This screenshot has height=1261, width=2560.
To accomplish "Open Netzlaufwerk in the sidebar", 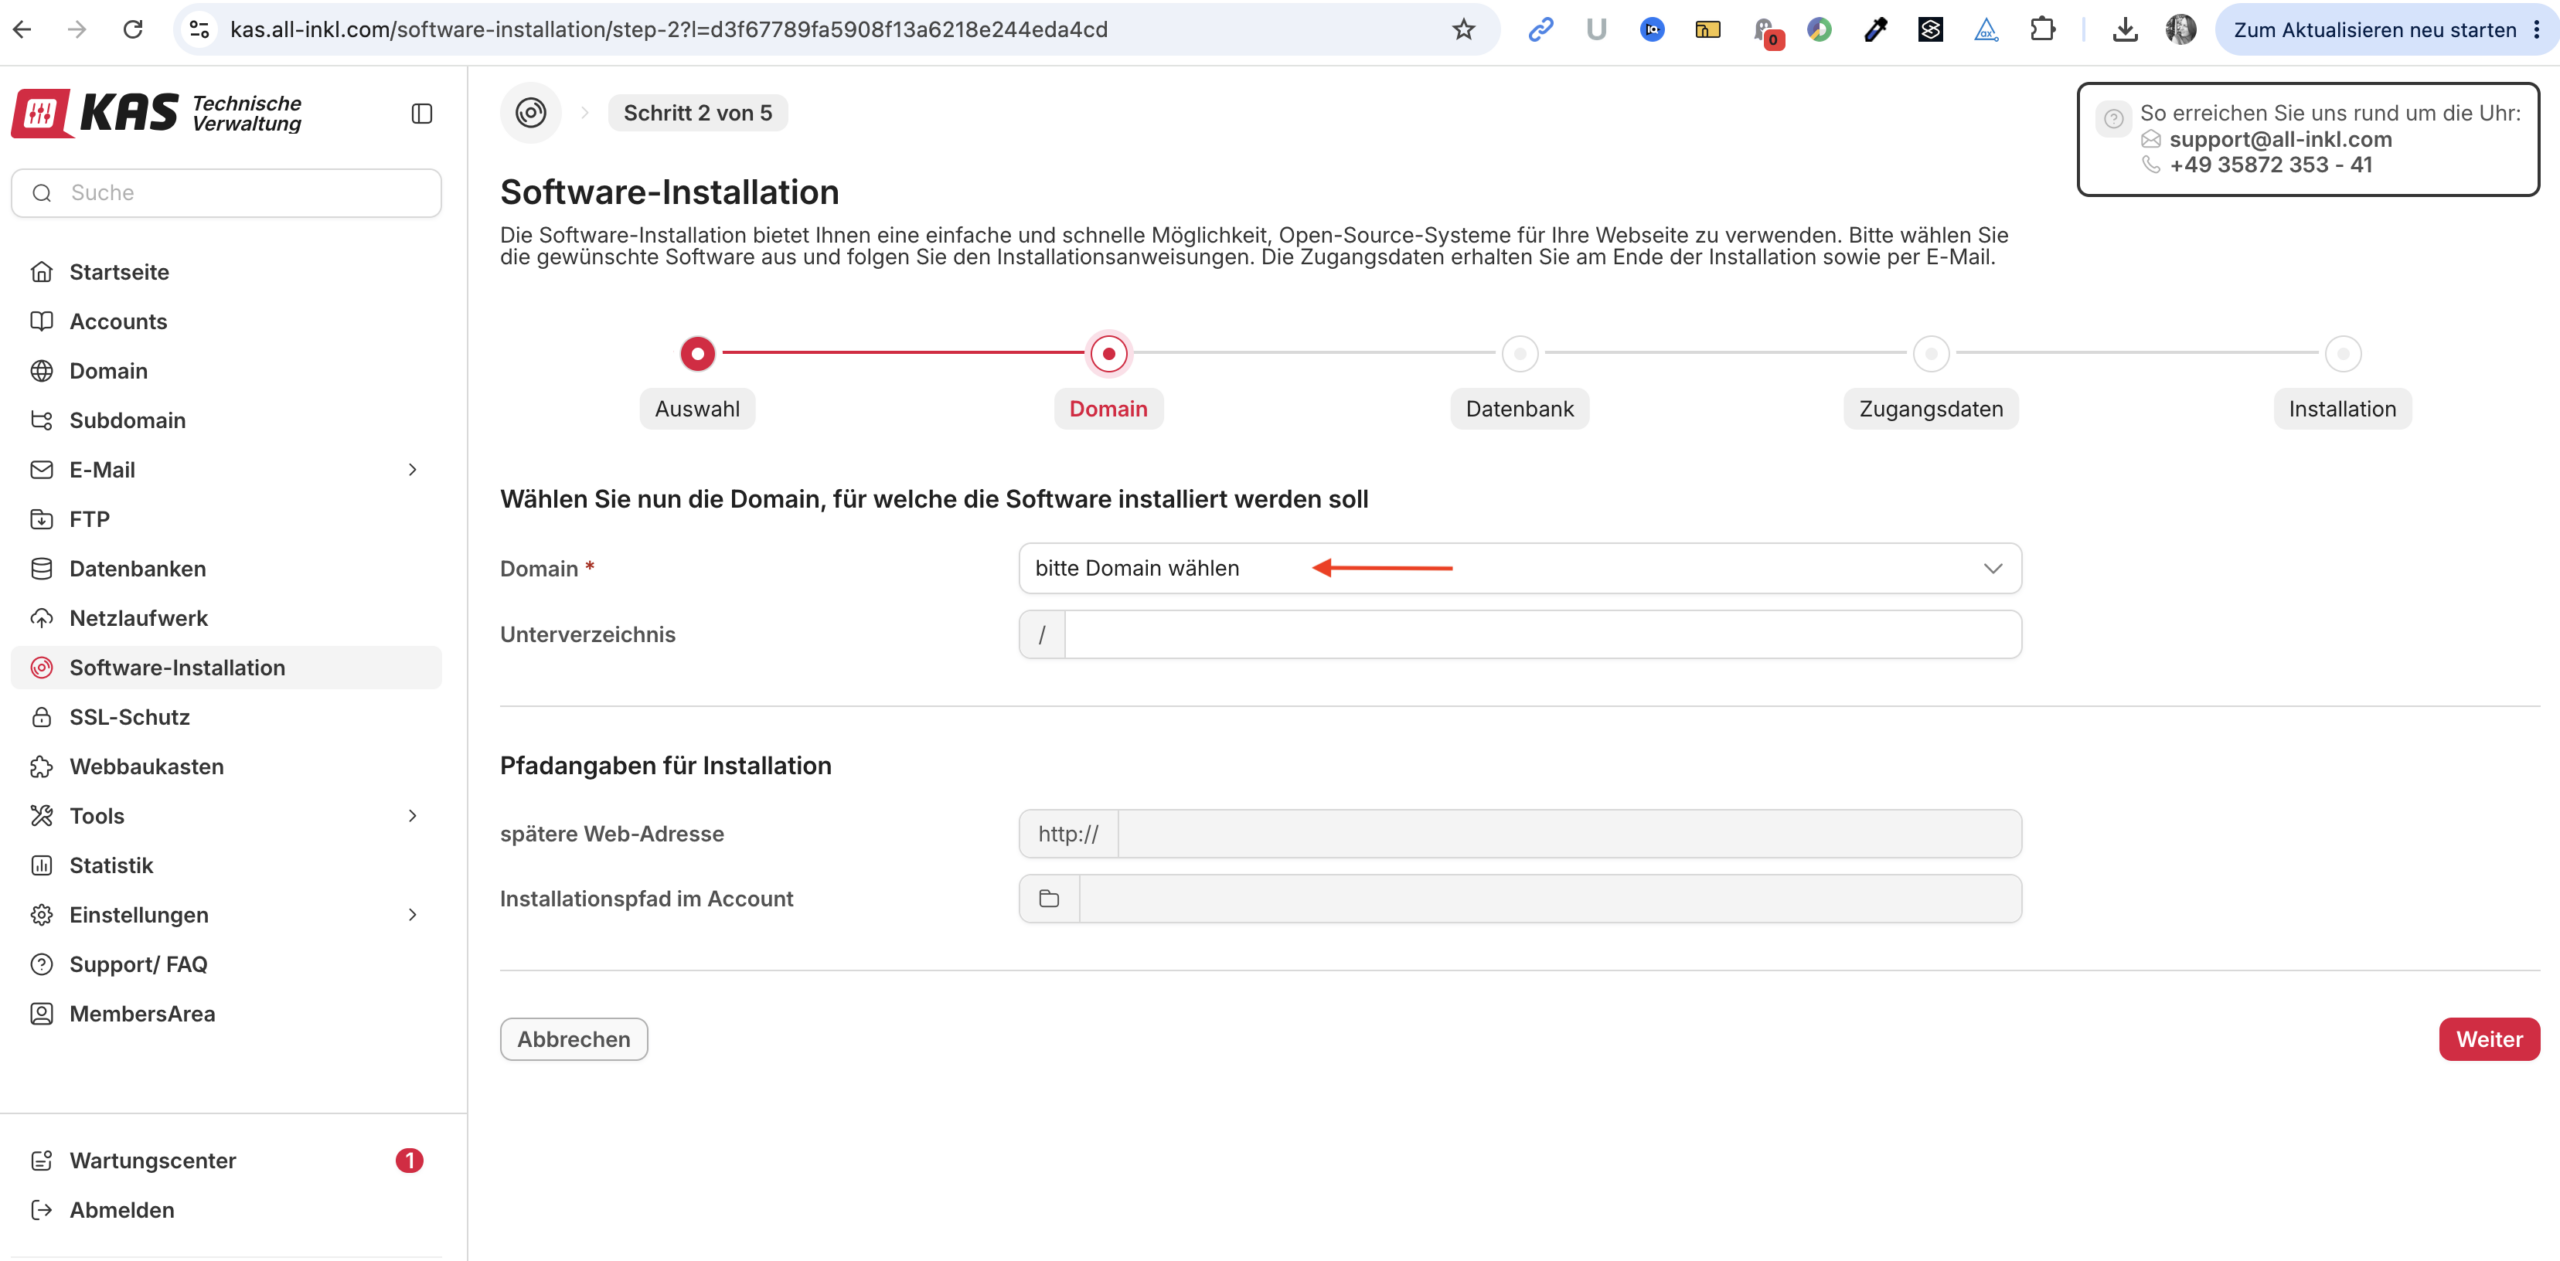I will (x=226, y=618).
